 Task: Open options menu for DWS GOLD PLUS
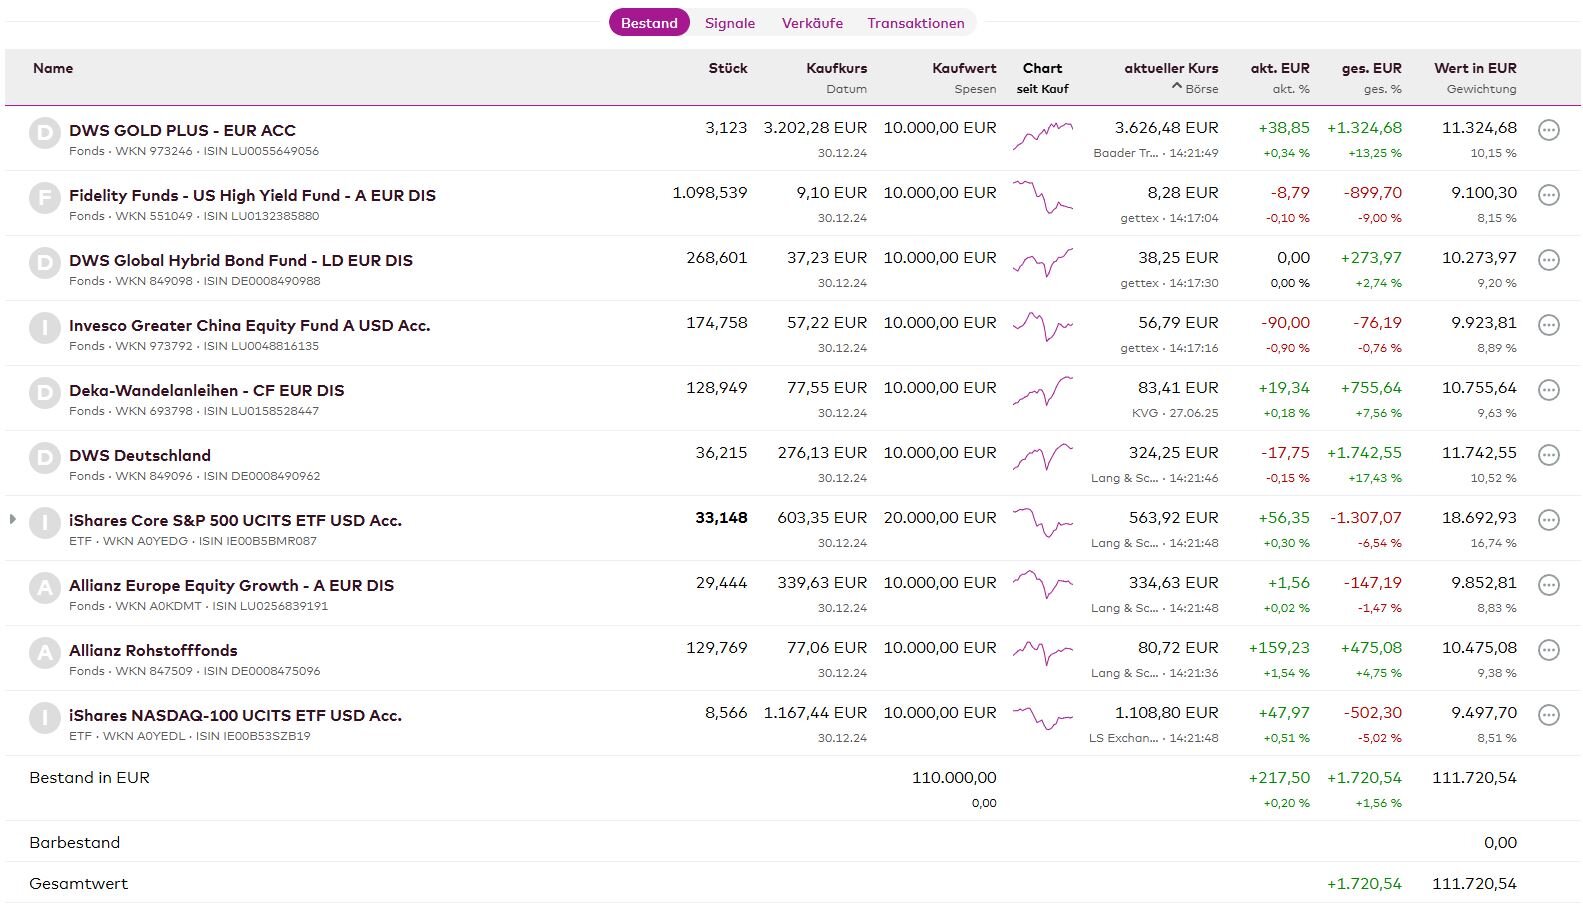coord(1548,131)
